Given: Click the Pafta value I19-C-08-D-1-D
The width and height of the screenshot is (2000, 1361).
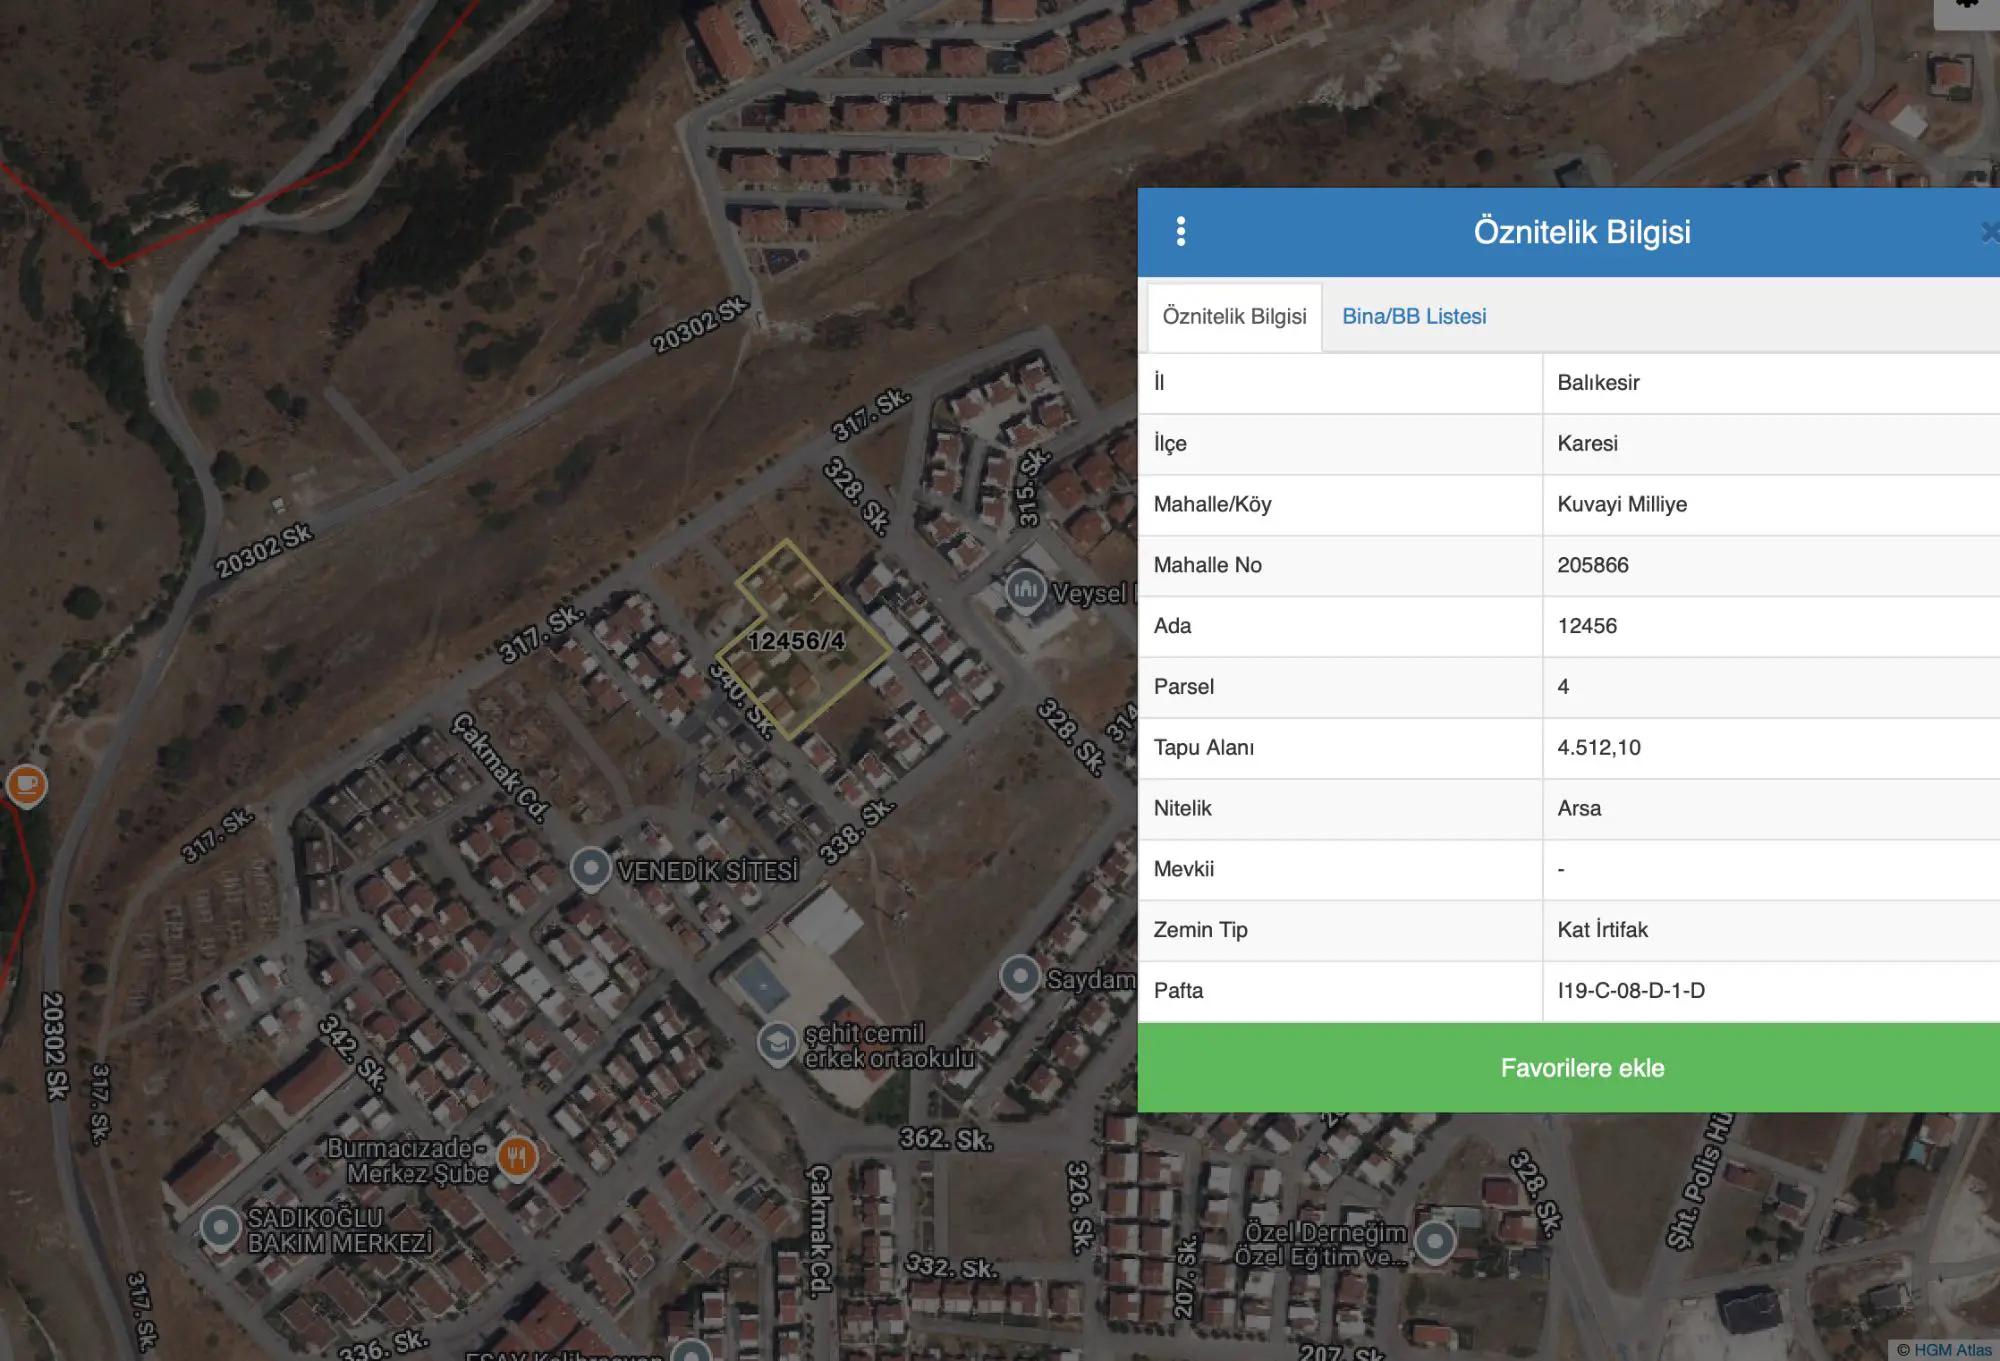Looking at the screenshot, I should [x=1631, y=990].
